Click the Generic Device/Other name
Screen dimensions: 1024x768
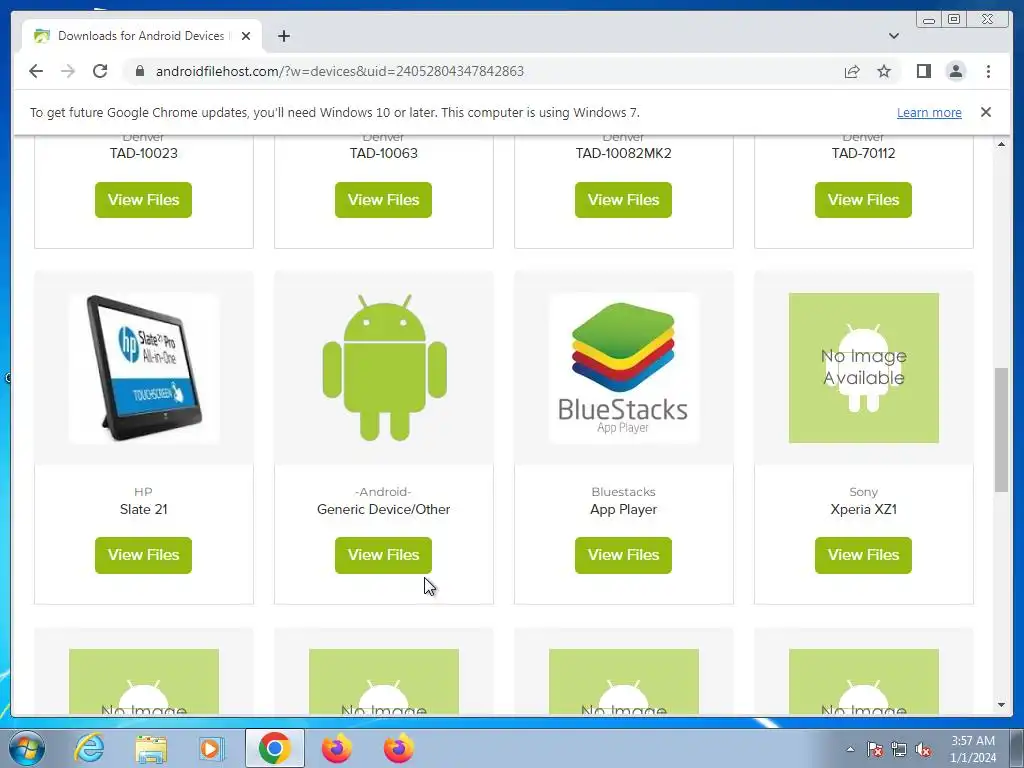pos(383,509)
